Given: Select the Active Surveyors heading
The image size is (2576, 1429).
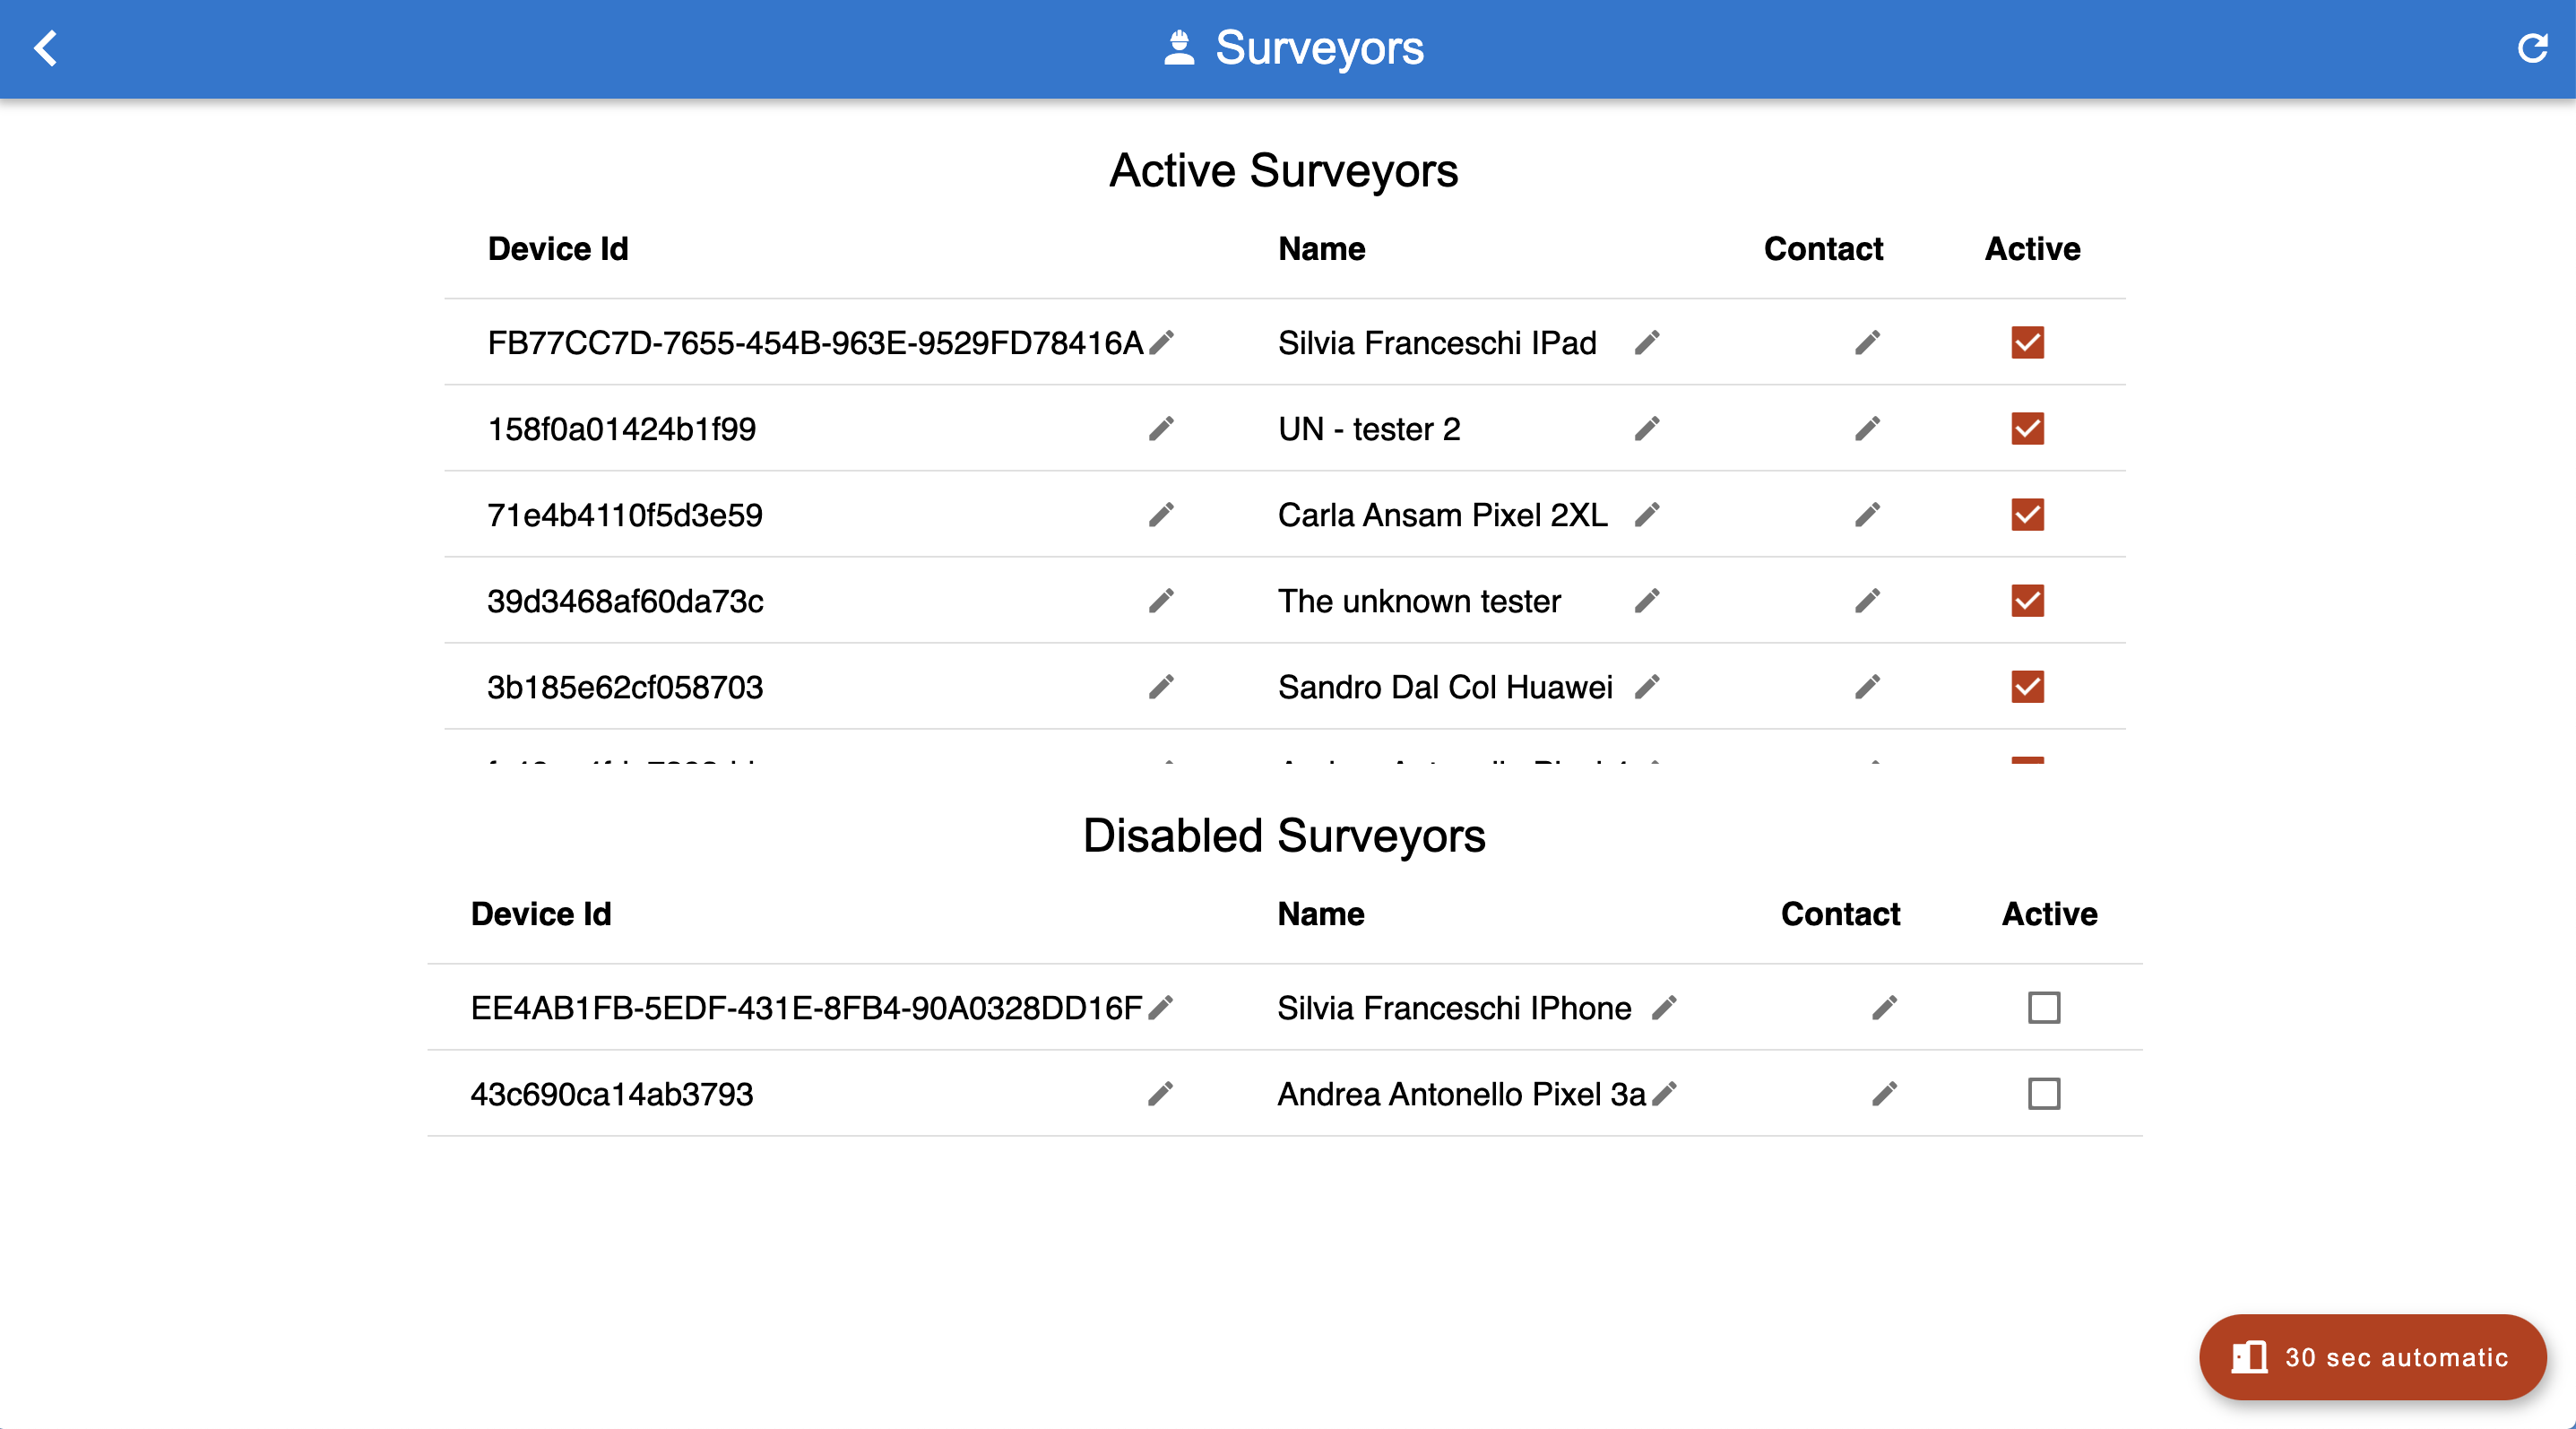Looking at the screenshot, I should (x=1284, y=171).
